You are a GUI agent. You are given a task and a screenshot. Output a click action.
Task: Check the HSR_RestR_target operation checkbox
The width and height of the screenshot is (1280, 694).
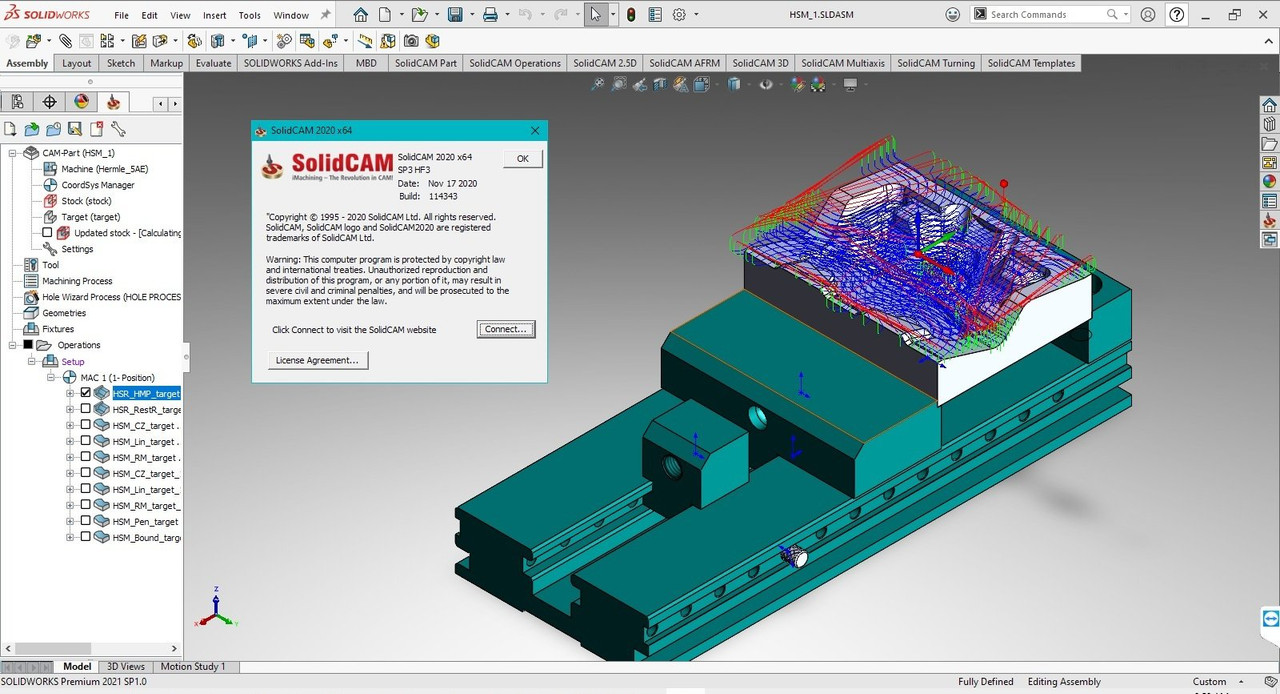(85, 409)
